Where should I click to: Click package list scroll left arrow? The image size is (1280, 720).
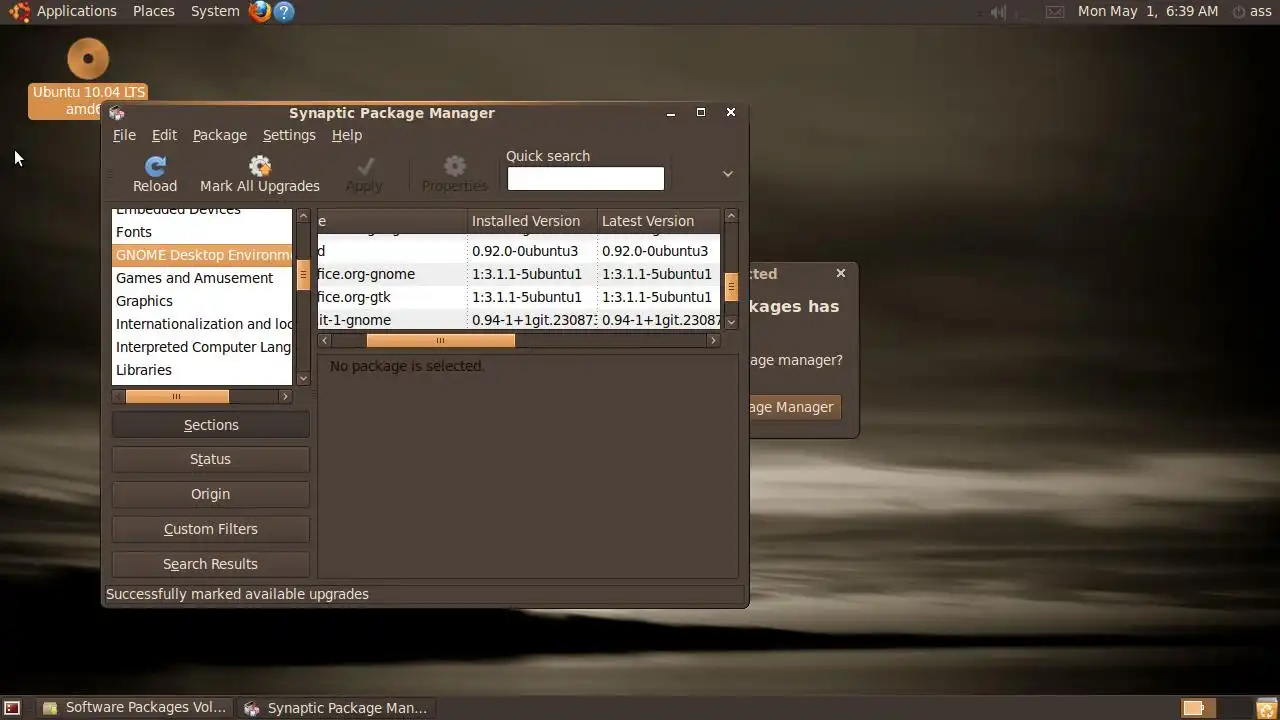[324, 340]
